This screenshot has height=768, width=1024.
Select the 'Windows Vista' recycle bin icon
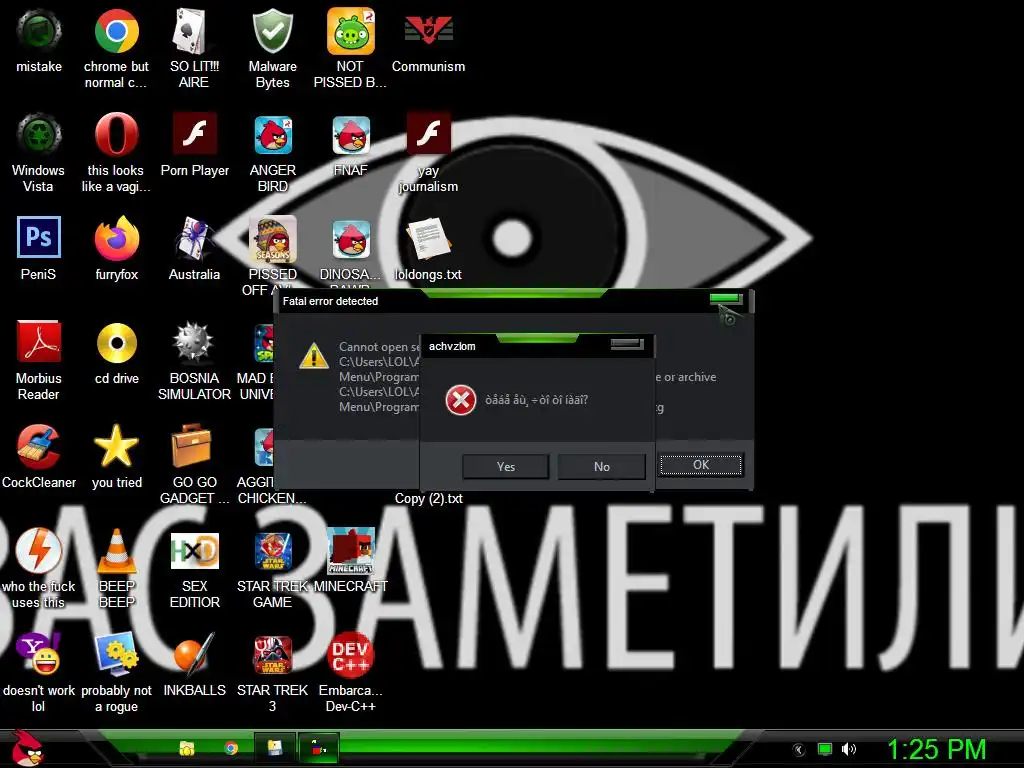(39, 135)
